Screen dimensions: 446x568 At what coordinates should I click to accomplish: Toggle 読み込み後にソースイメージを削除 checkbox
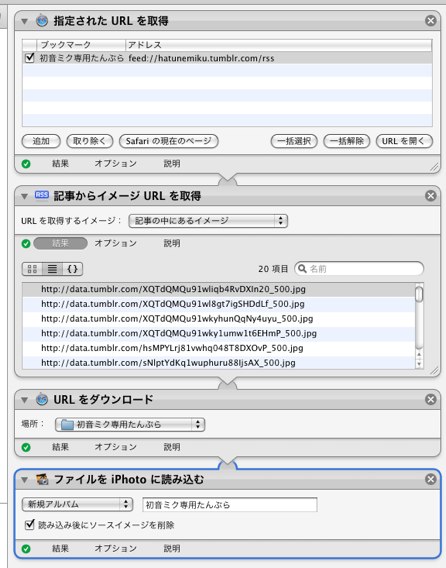[x=29, y=525]
